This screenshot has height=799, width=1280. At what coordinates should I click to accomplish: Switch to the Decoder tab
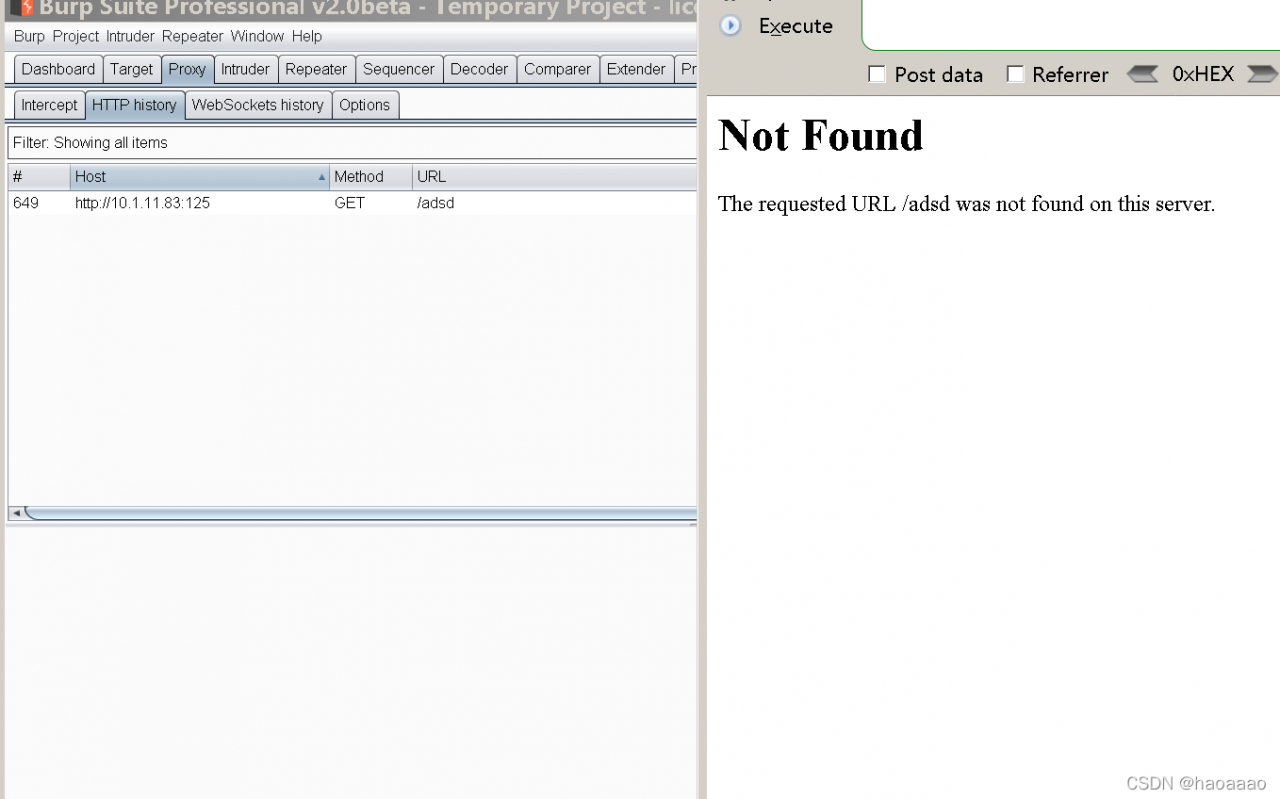479,69
